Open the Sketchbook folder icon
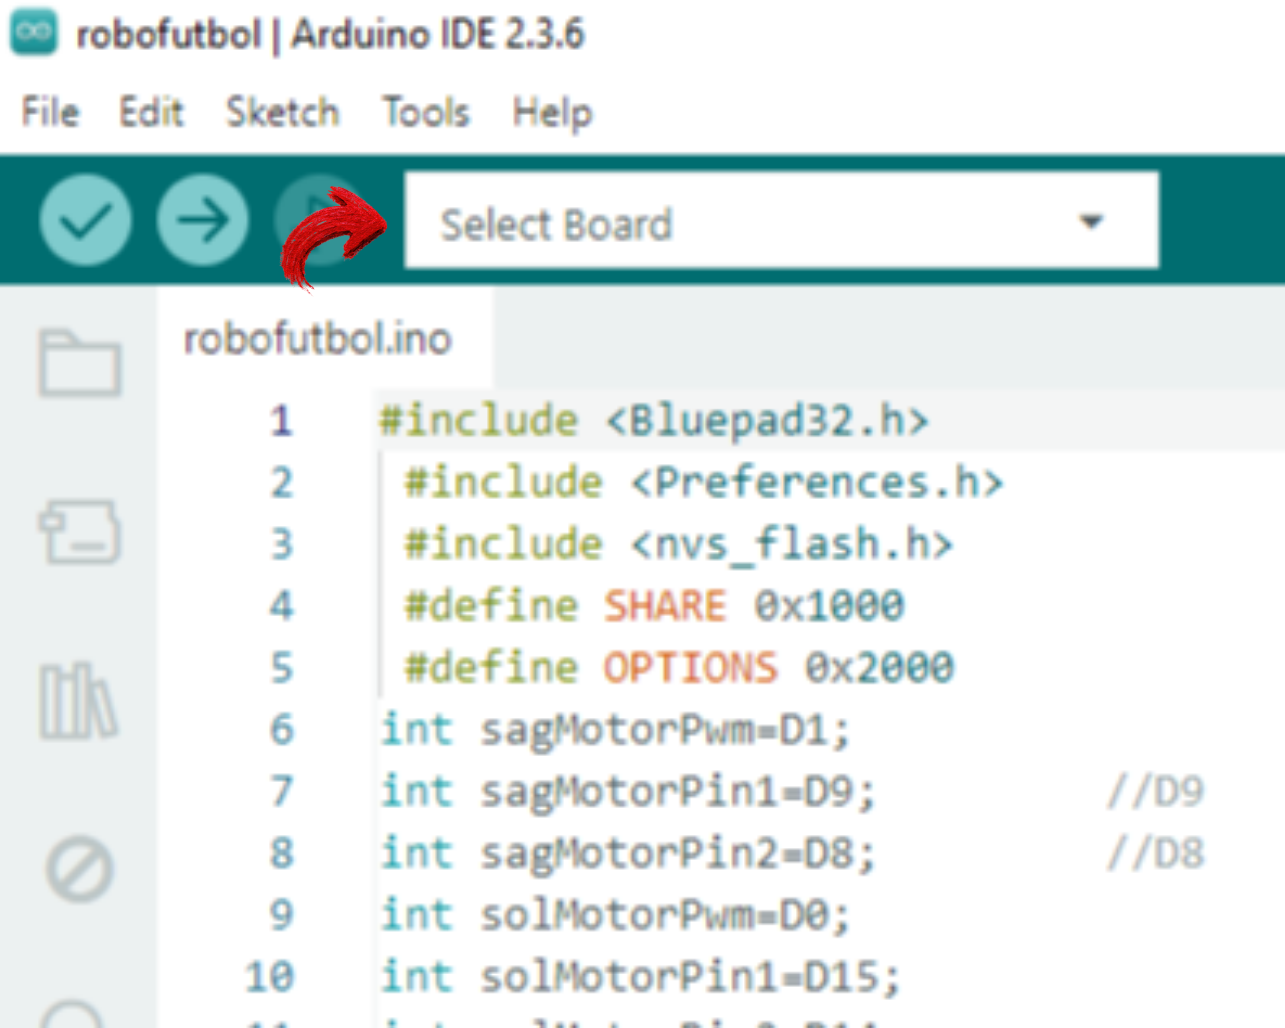Image resolution: width=1285 pixels, height=1028 pixels. pos(80,363)
